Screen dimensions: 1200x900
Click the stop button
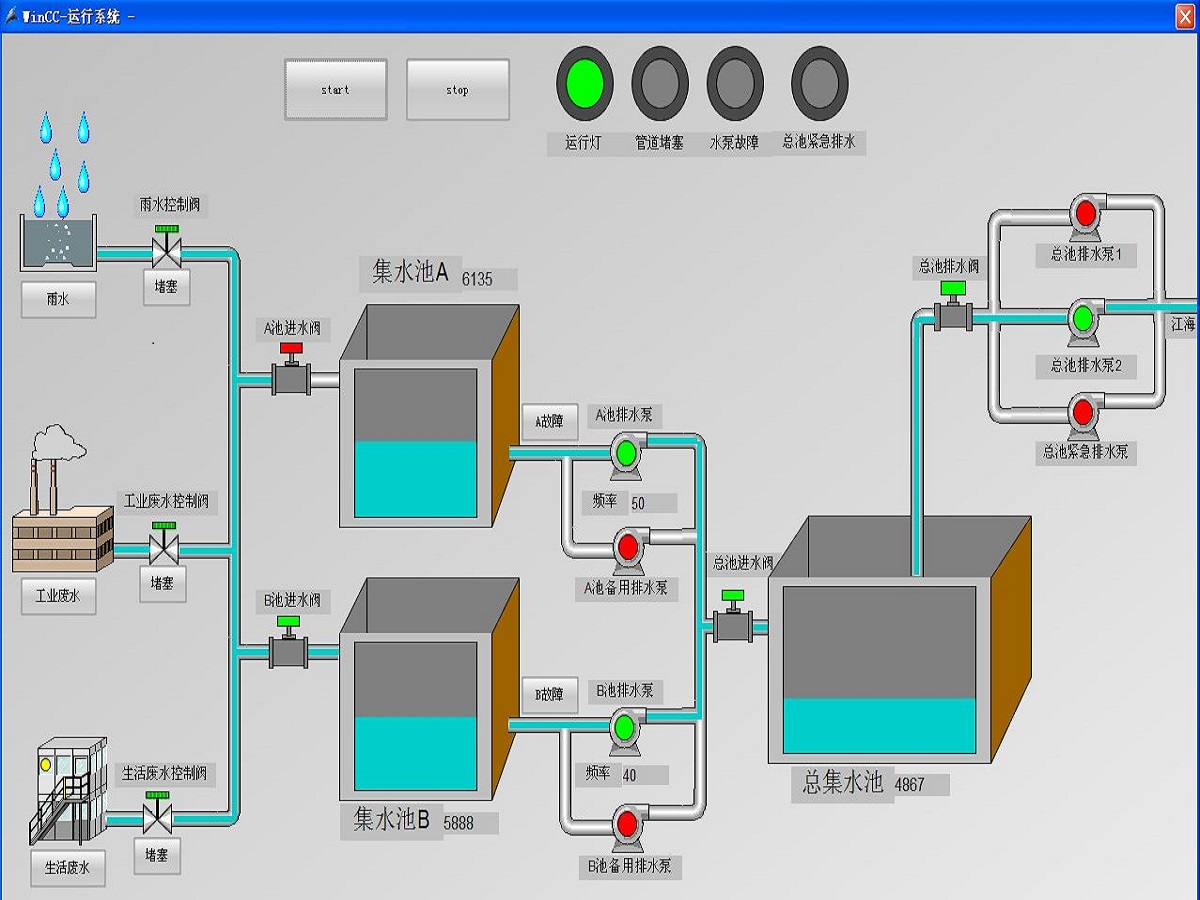(x=457, y=90)
